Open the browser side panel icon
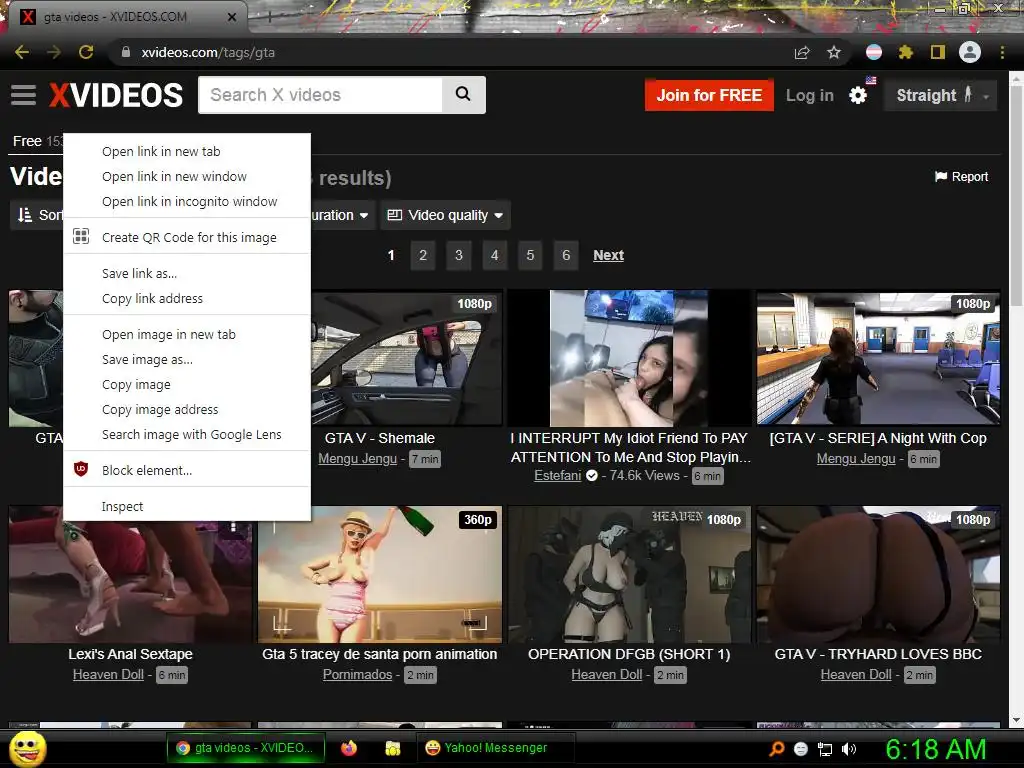The image size is (1024, 768). (x=938, y=52)
